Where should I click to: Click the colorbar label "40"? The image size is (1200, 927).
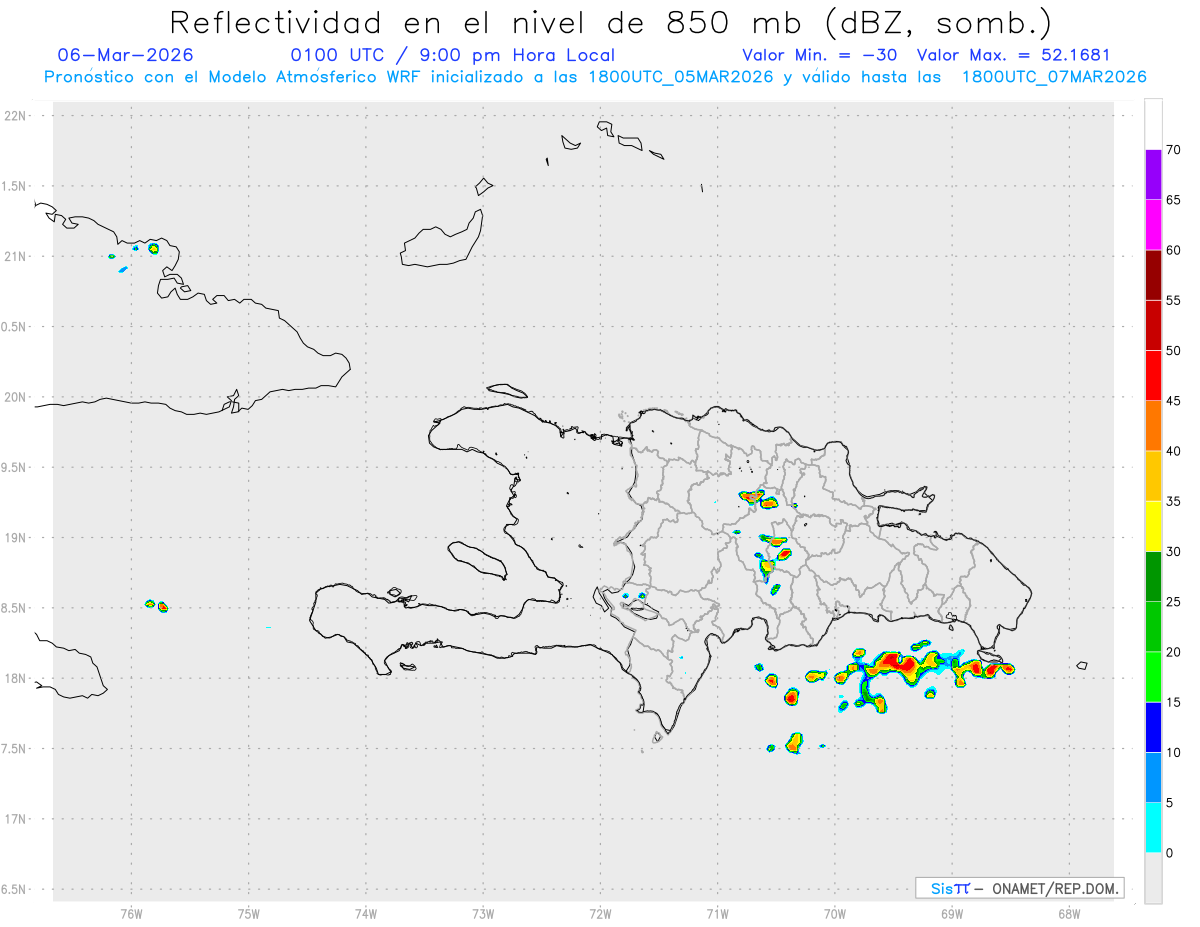(1174, 451)
